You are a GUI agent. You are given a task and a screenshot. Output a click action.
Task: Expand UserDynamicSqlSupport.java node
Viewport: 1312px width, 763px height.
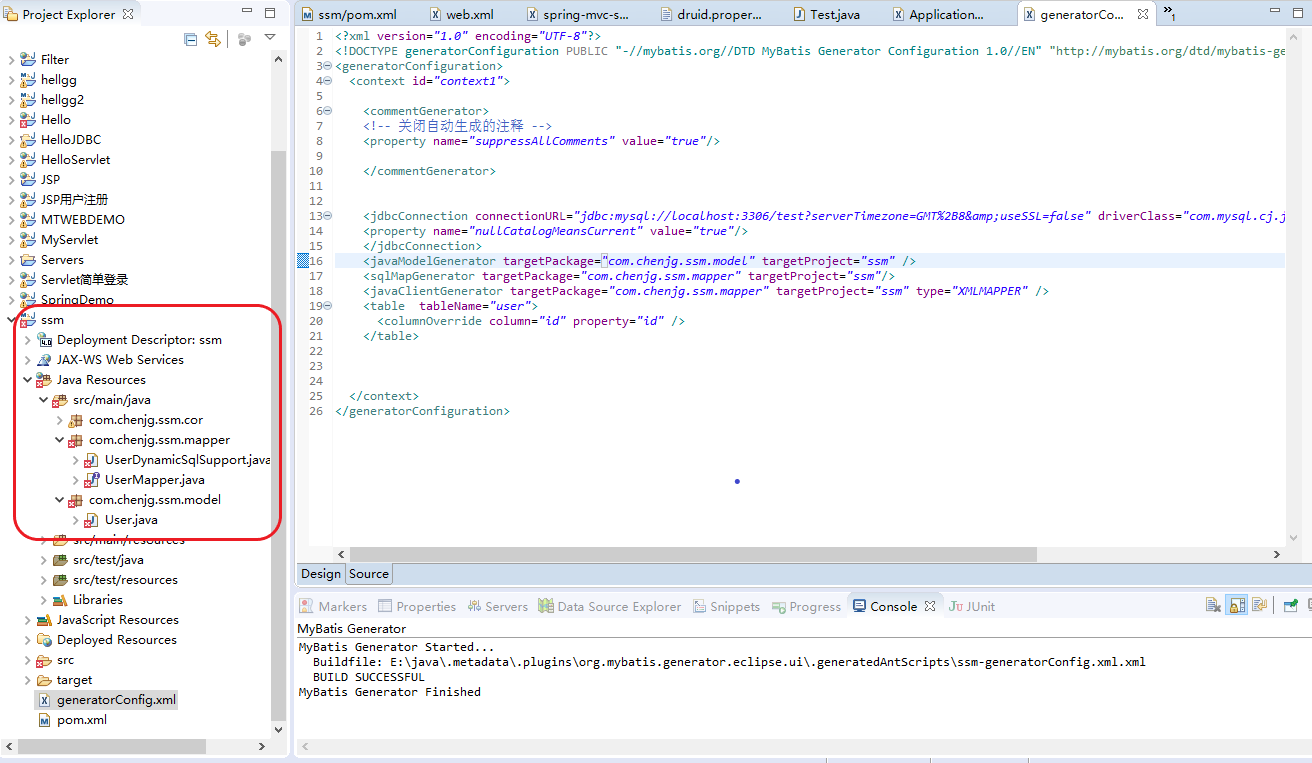point(75,460)
